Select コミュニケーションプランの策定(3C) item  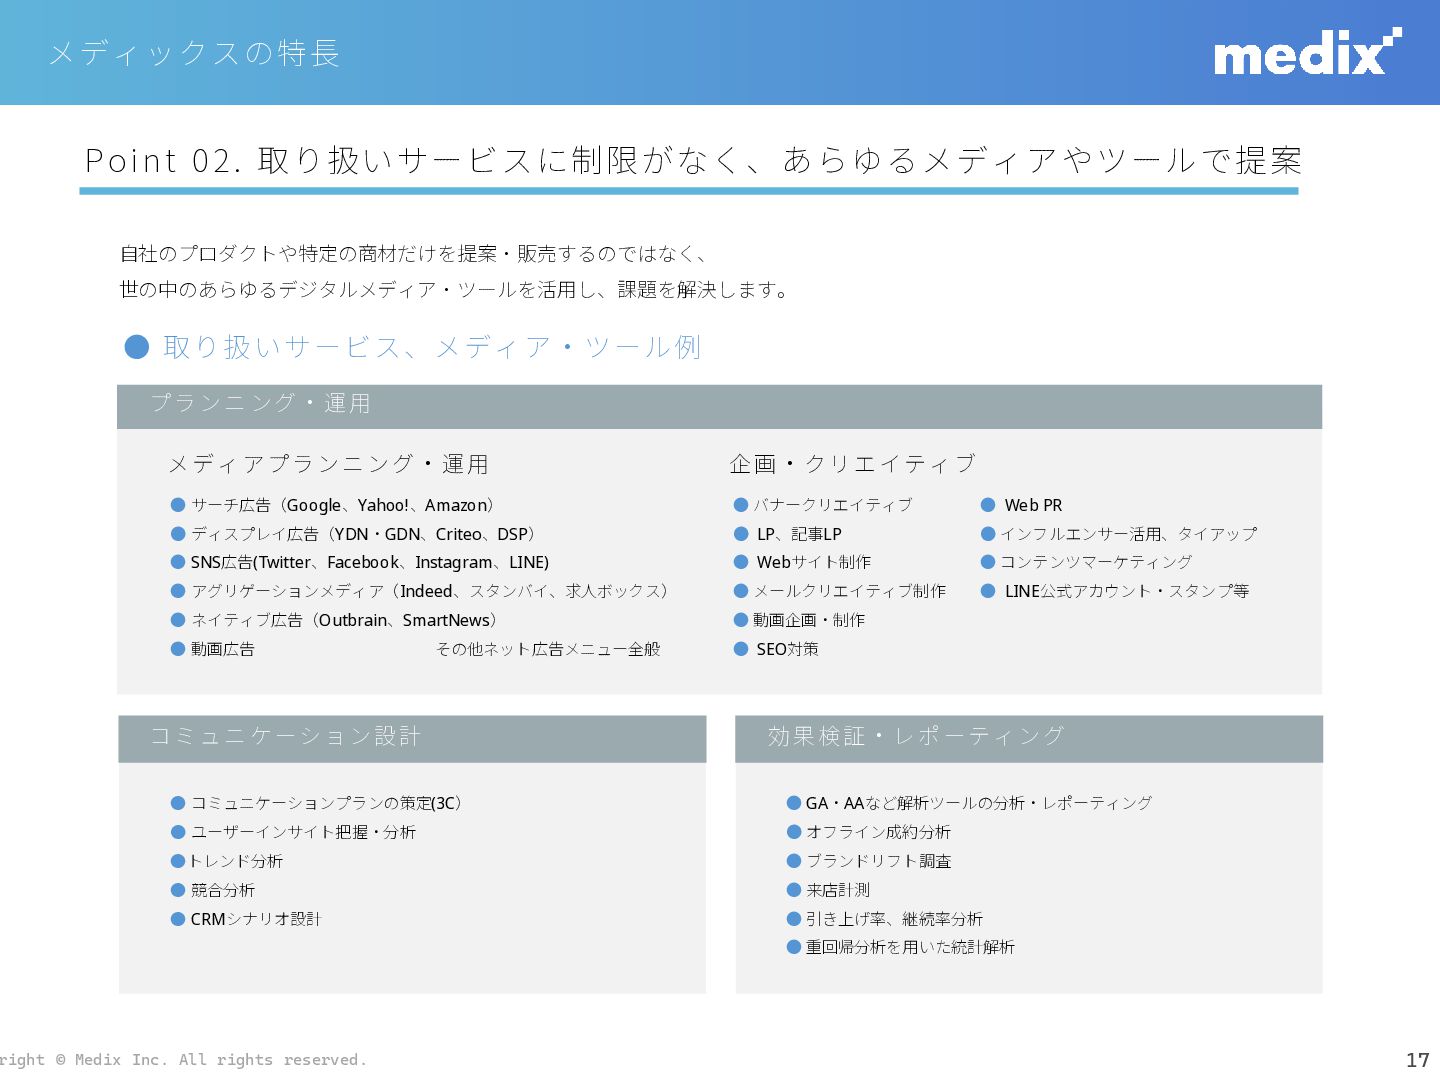click(318, 803)
